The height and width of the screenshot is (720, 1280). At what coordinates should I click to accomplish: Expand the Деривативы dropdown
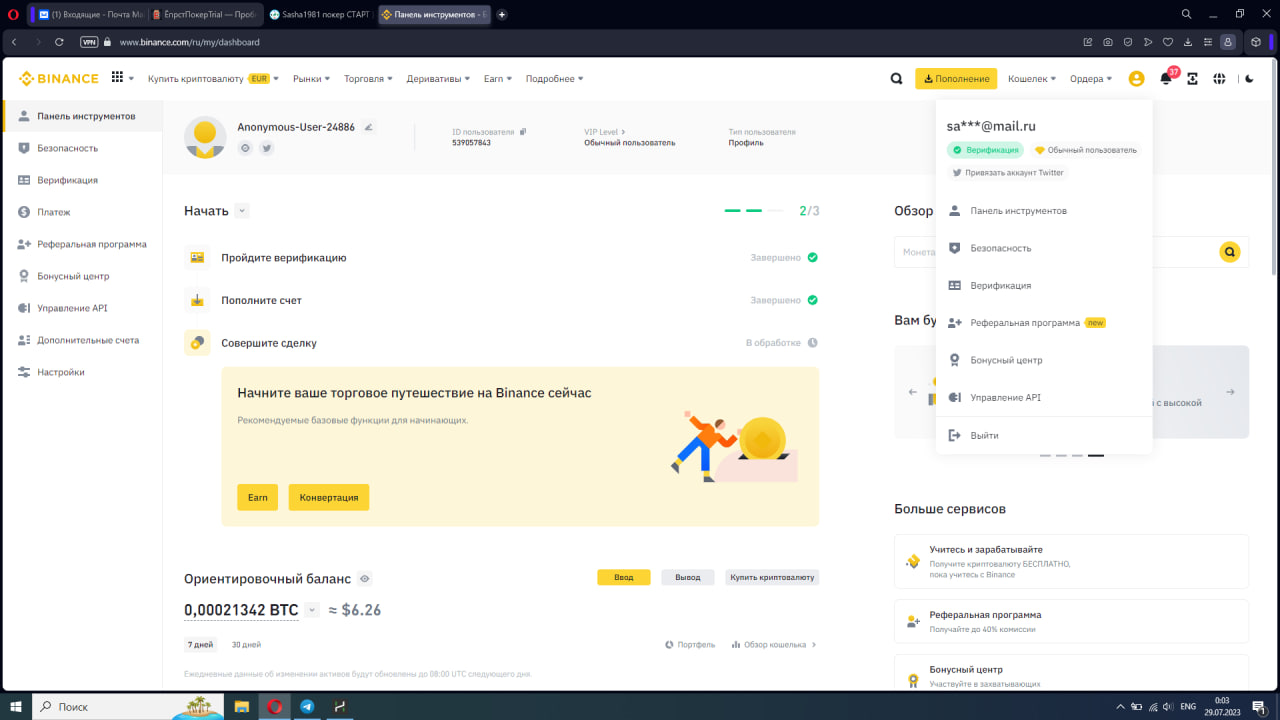[438, 79]
